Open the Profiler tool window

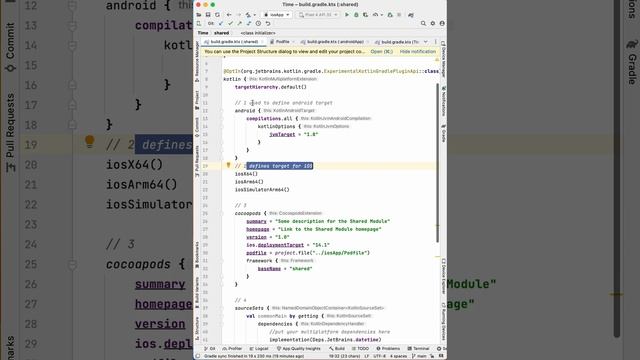232,349
